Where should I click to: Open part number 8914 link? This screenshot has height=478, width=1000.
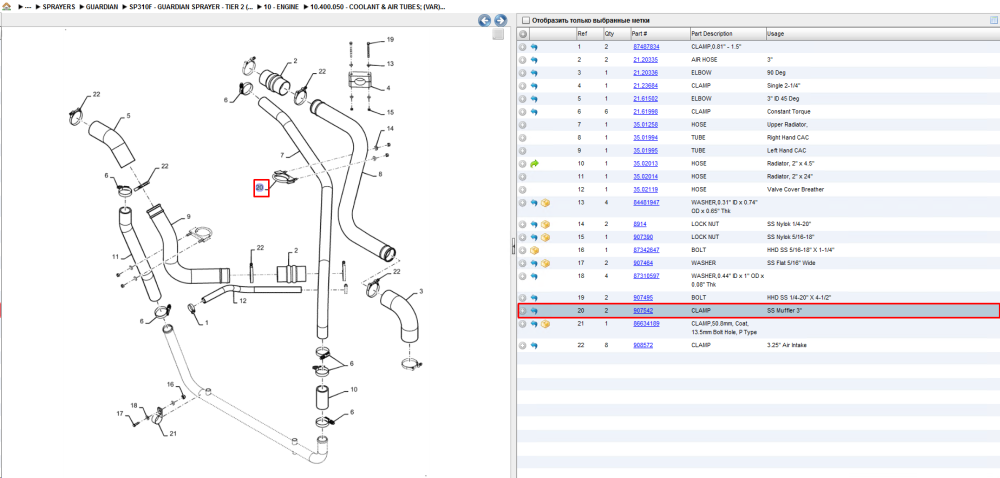pyautogui.click(x=638, y=224)
